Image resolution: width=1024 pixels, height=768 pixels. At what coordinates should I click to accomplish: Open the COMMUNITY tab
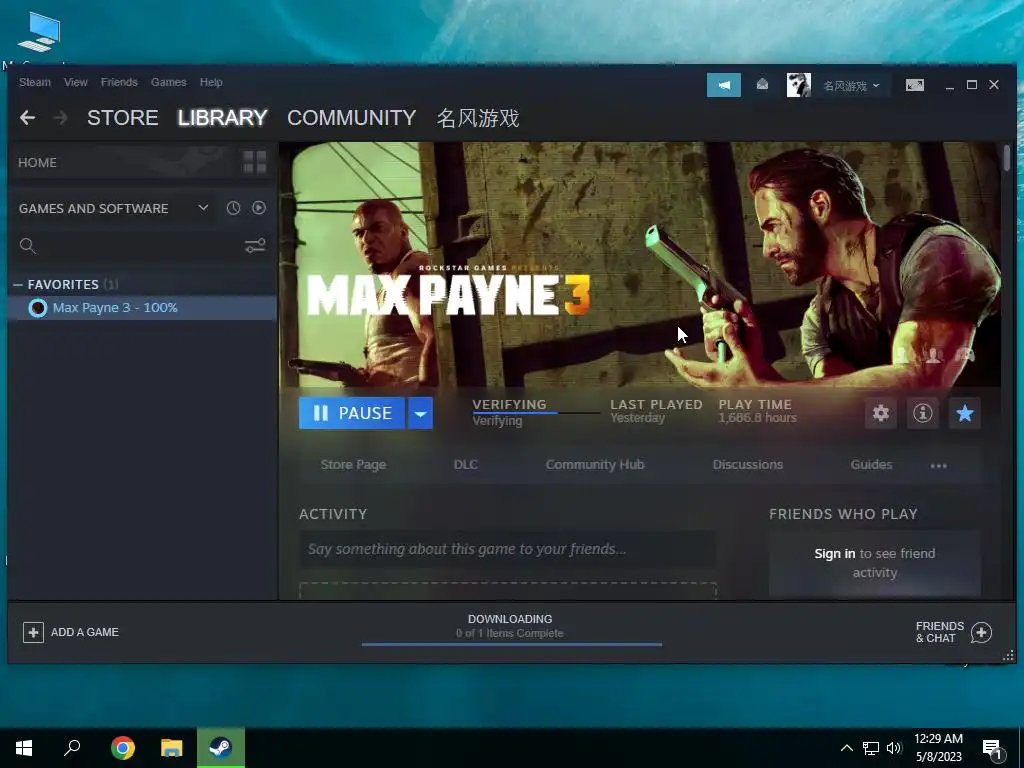tap(351, 118)
